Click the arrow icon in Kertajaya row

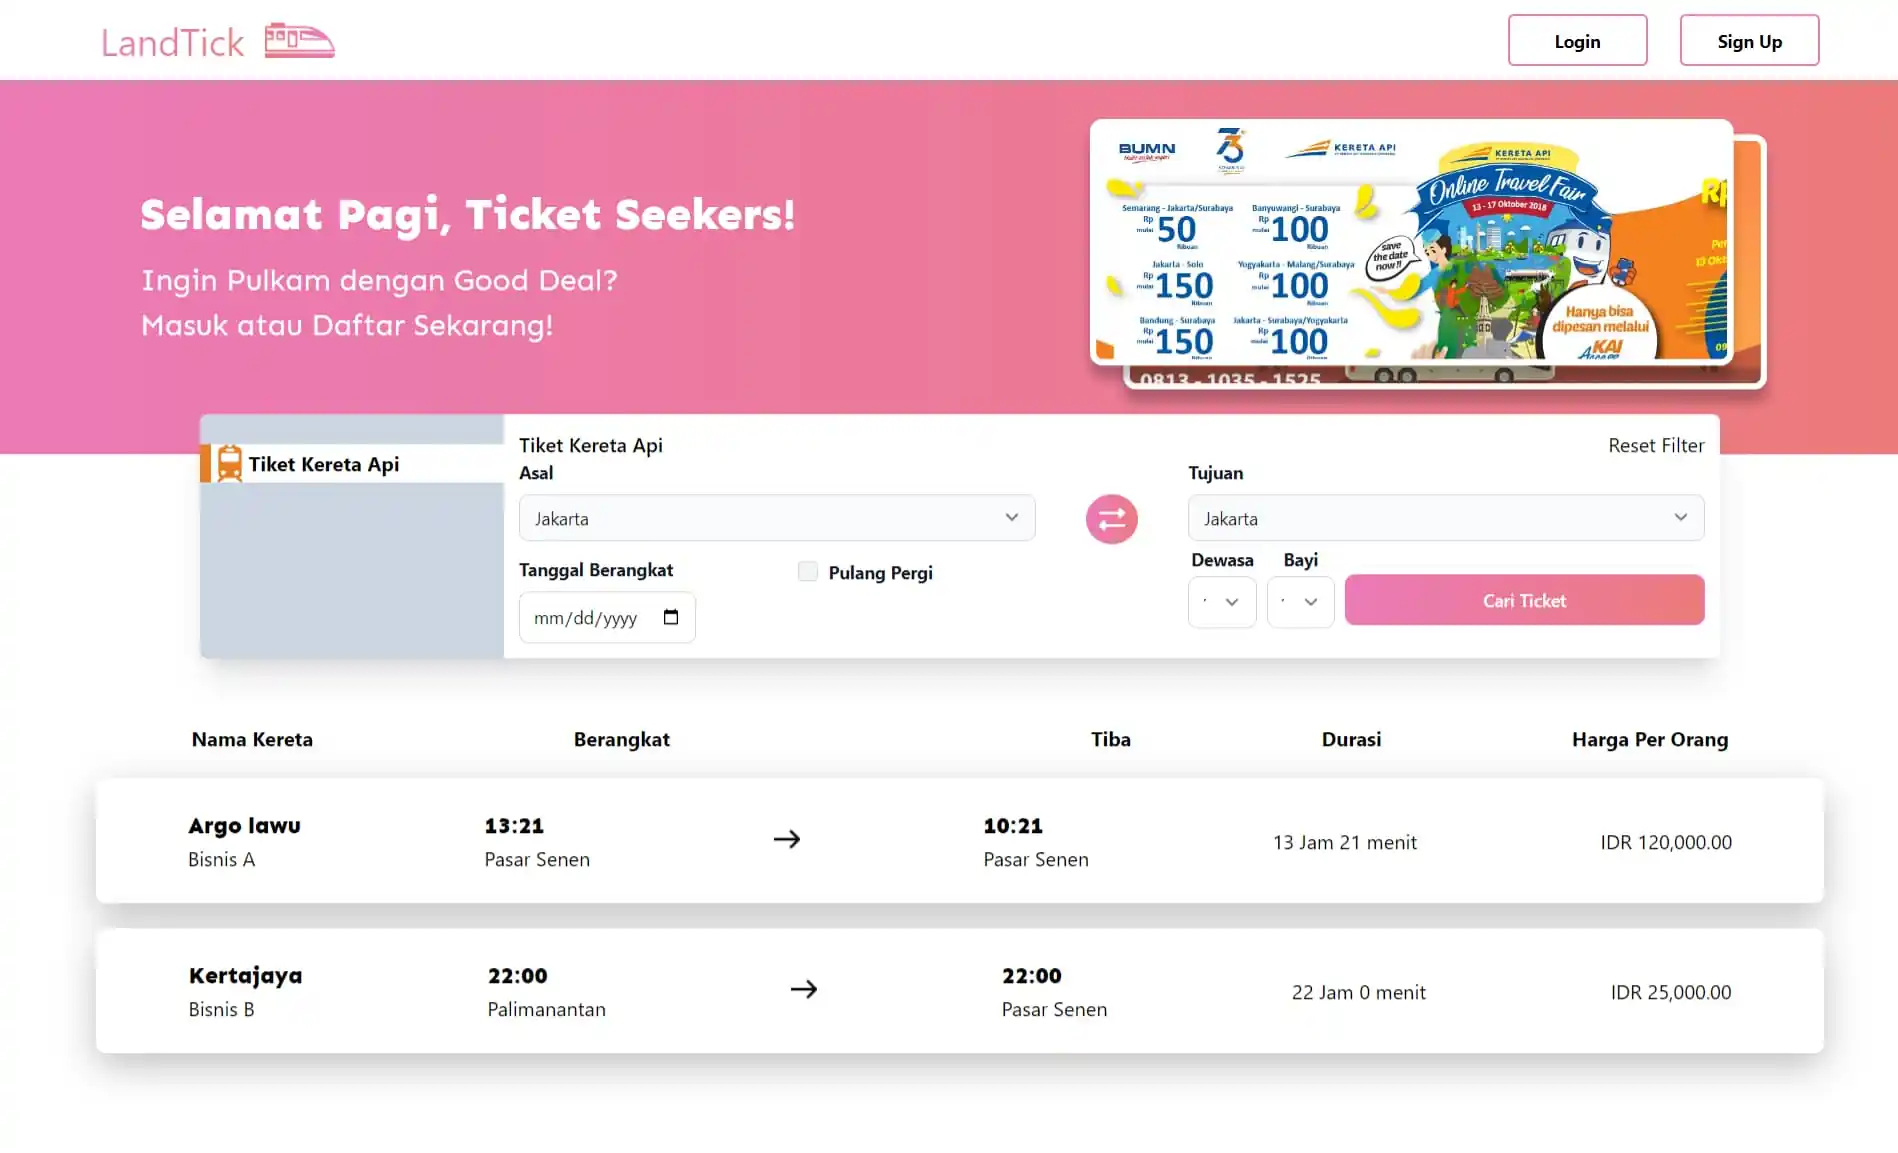coord(804,989)
